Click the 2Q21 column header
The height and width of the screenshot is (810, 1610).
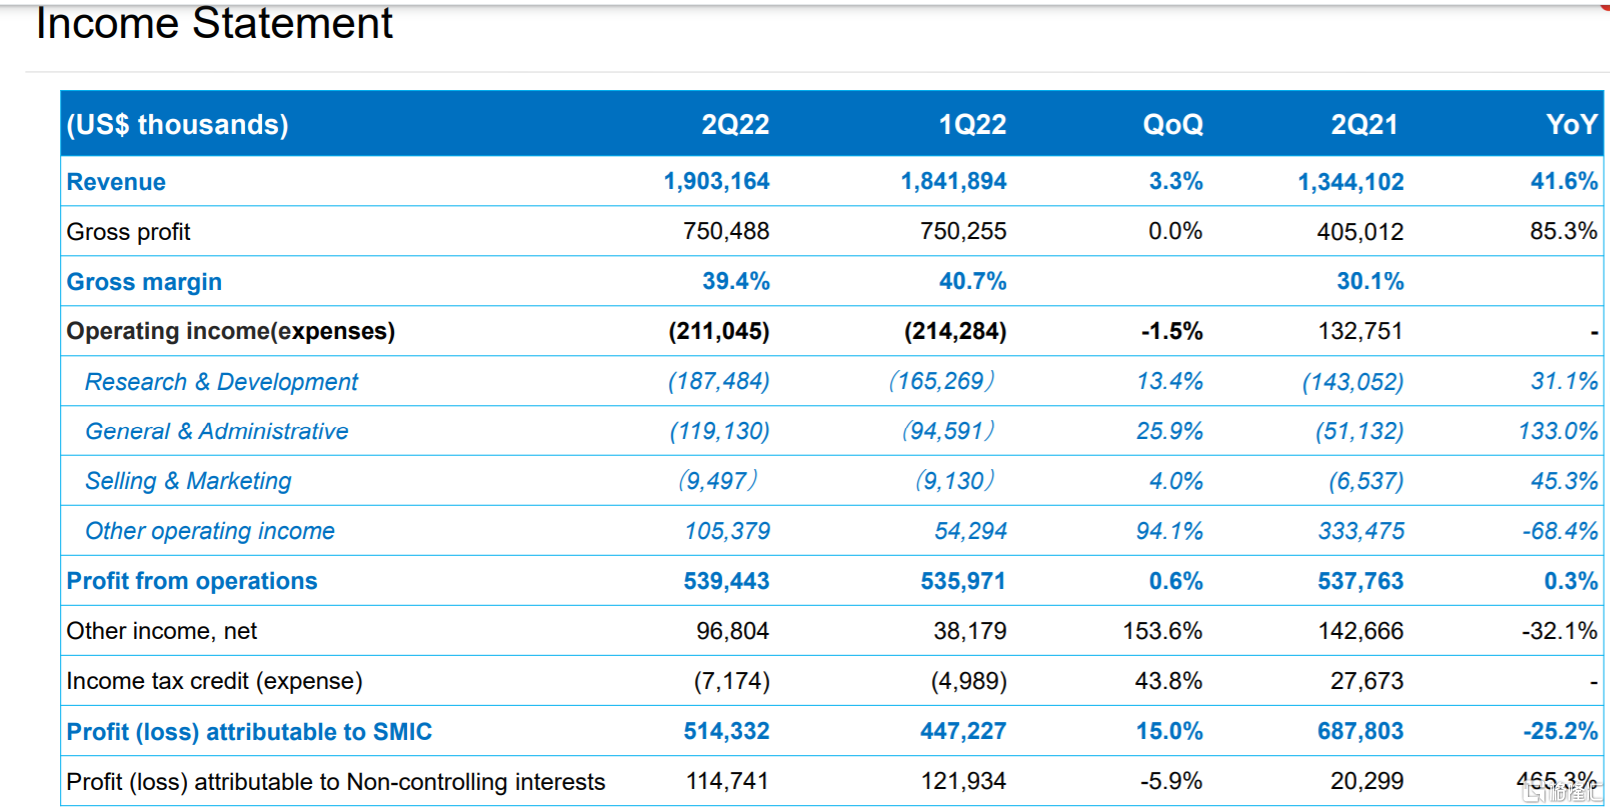(1364, 124)
